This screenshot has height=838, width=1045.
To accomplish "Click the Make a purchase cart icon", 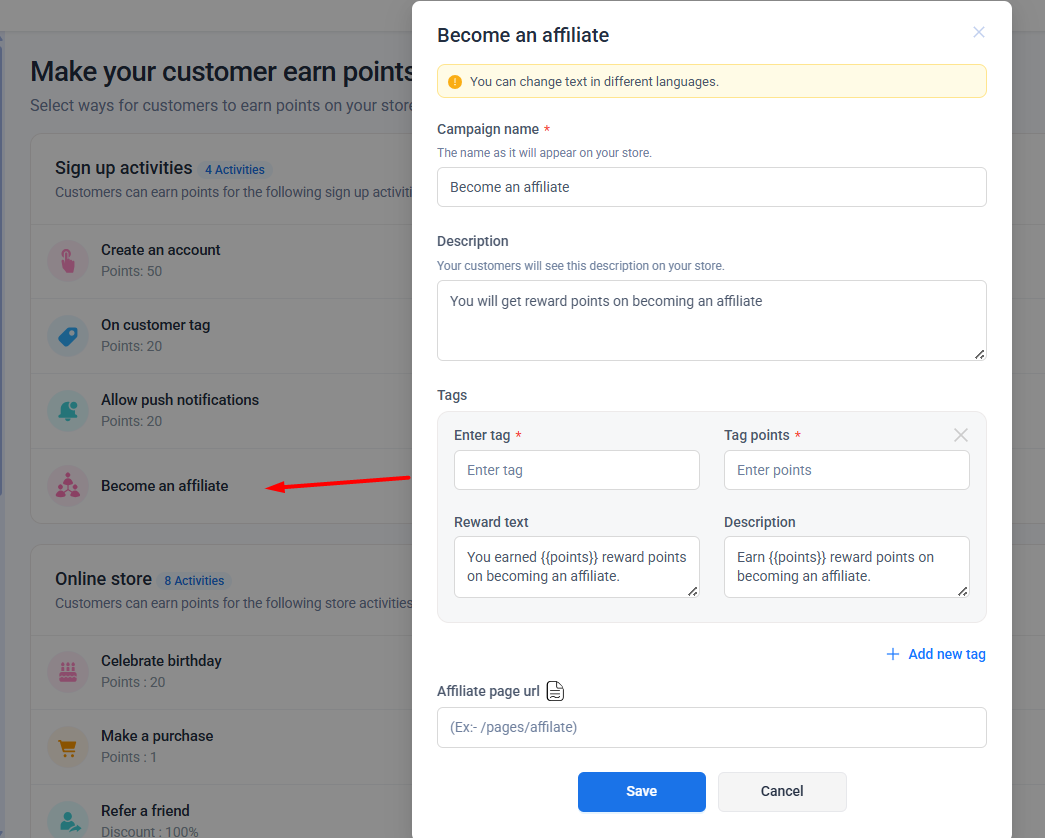I will (x=67, y=746).
